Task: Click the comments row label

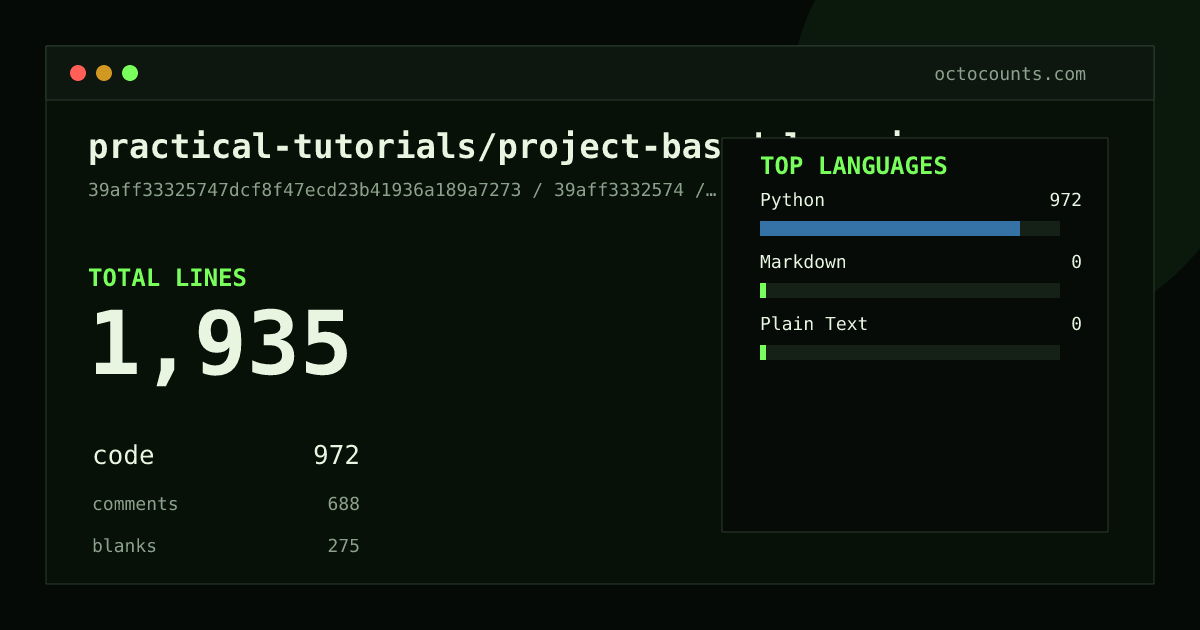Action: pos(135,504)
